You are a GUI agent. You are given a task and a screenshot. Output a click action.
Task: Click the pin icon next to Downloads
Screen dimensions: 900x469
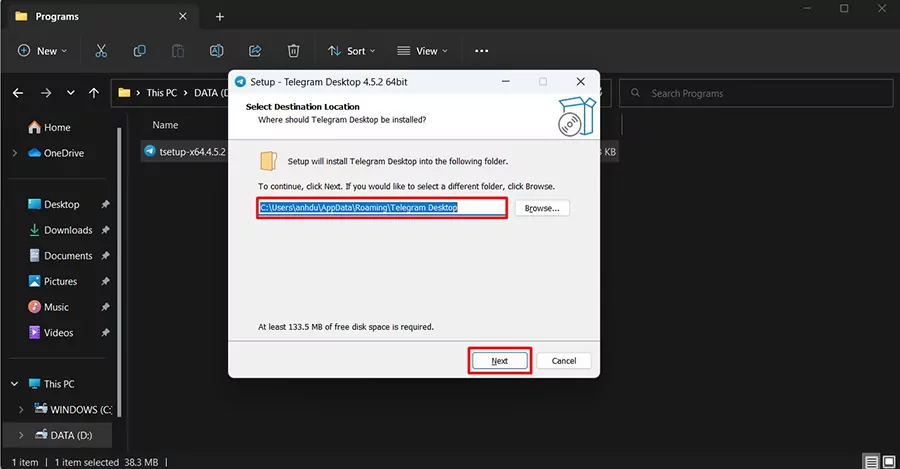click(x=106, y=230)
